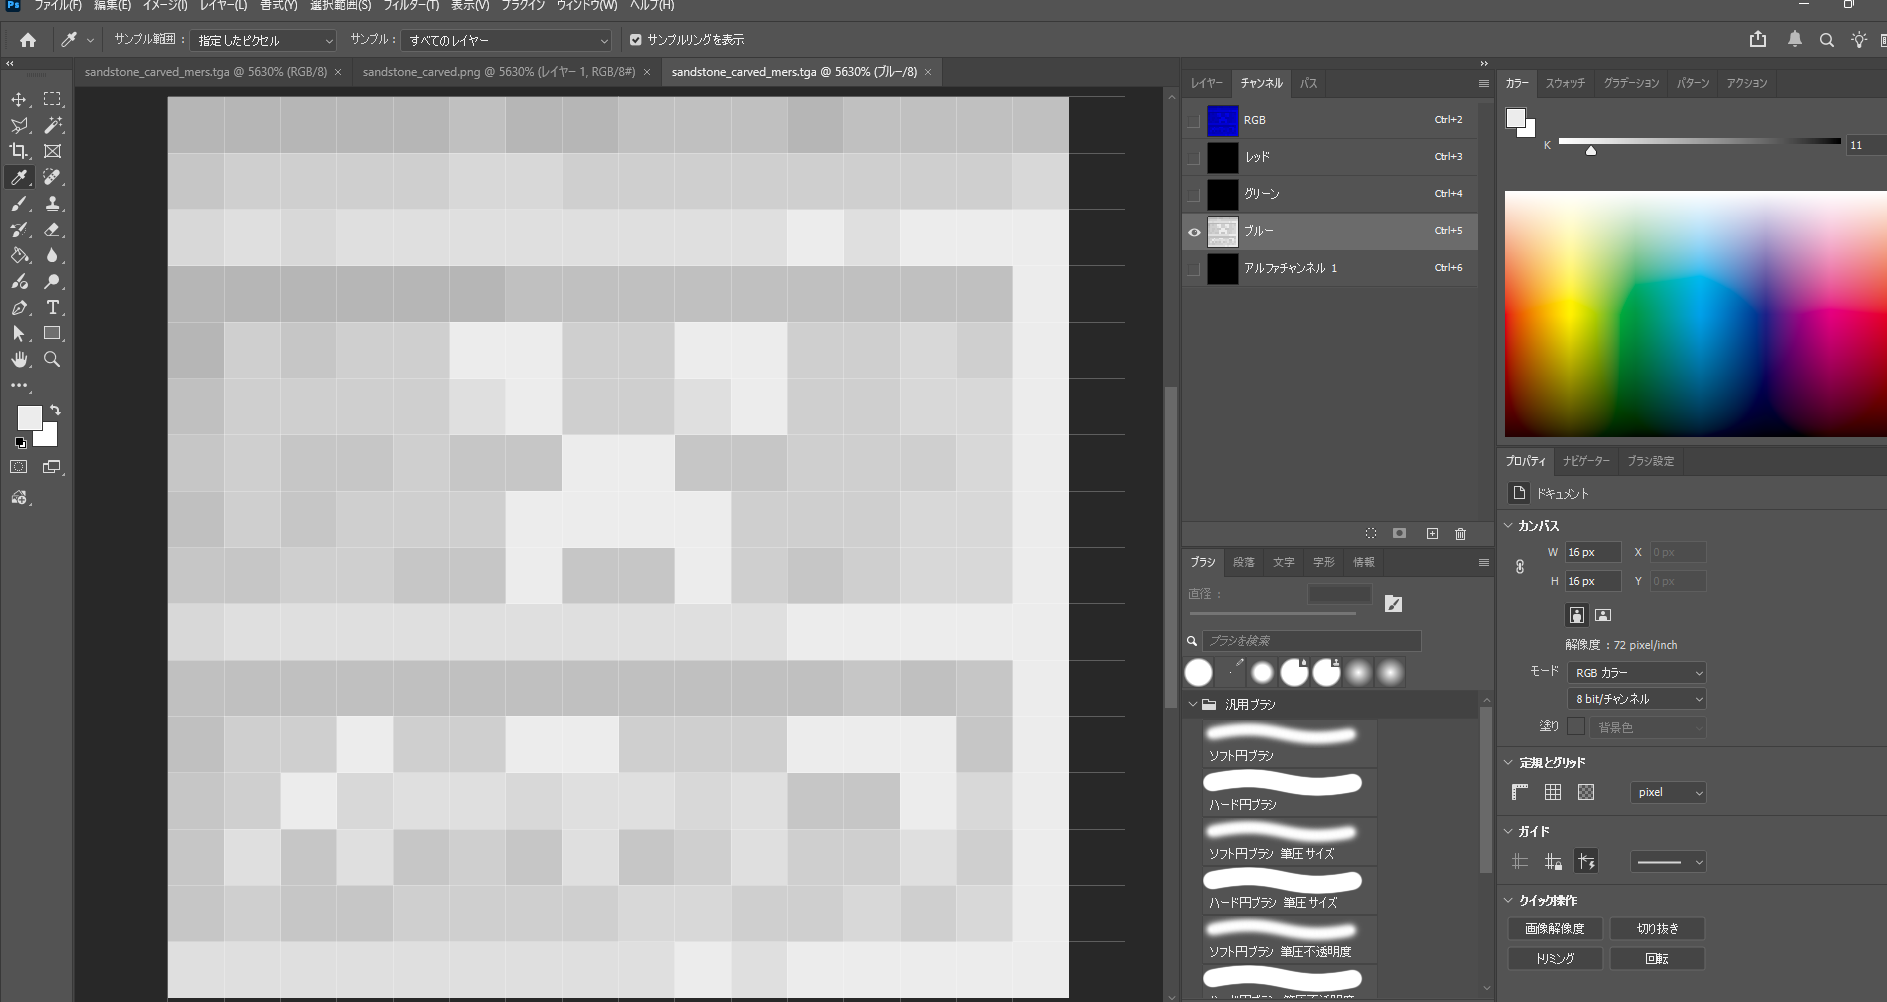Screen dimensions: 1887x1002
Task: Select the Dodge tool
Action: 53,281
